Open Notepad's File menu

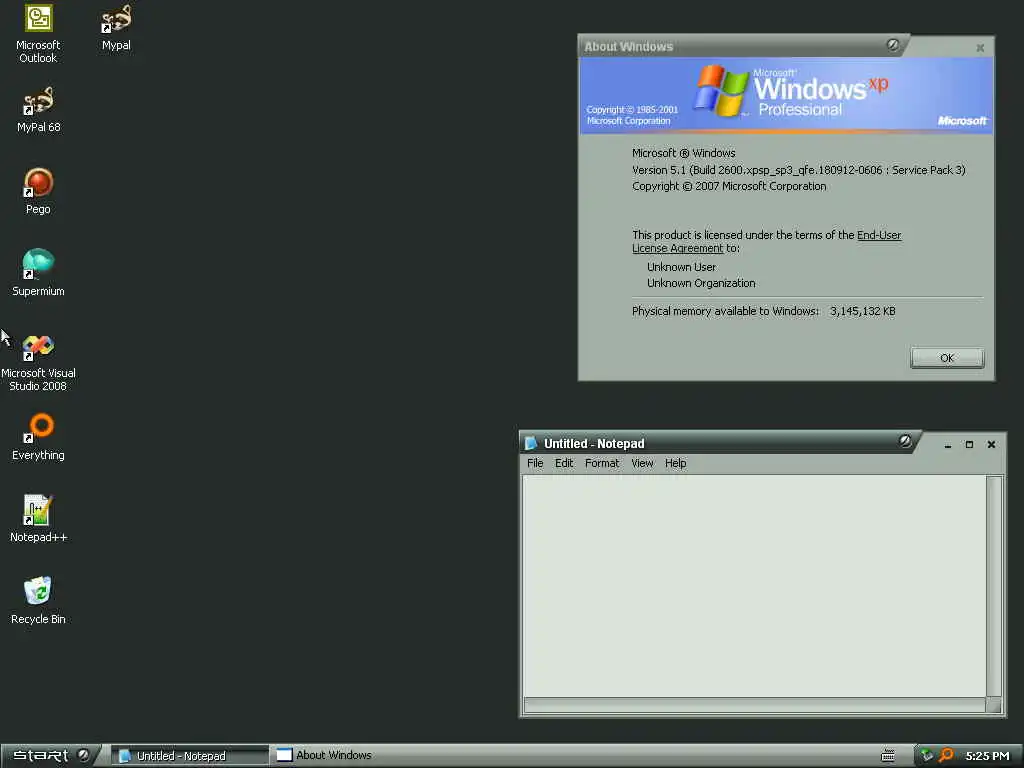coord(535,463)
